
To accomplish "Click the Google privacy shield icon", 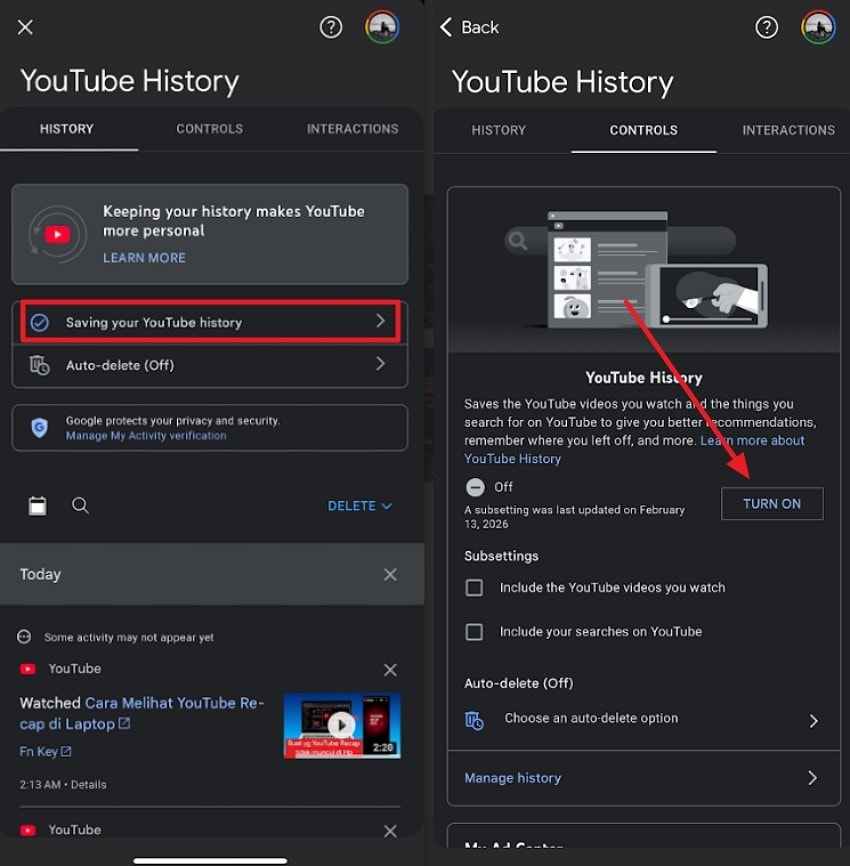I will coord(38,427).
